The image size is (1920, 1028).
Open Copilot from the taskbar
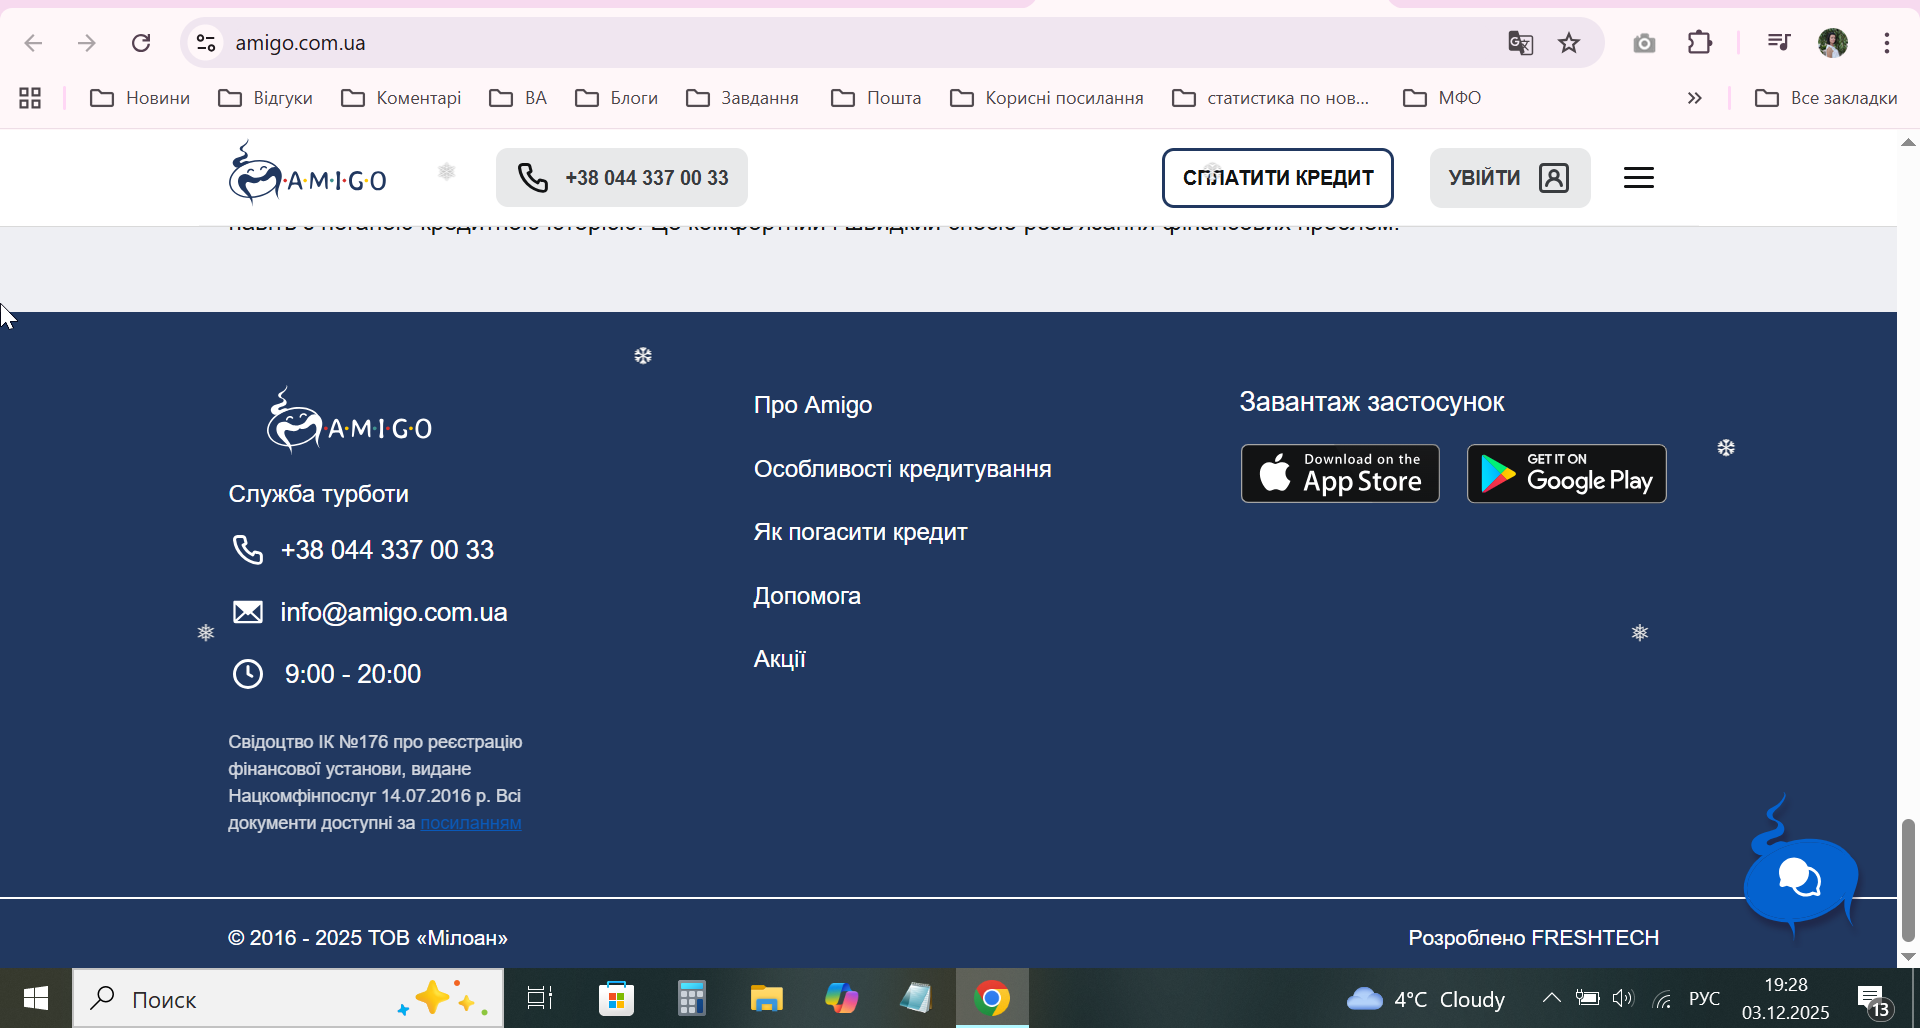pyautogui.click(x=841, y=998)
